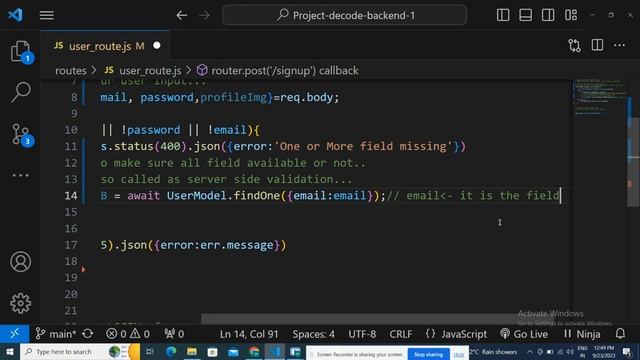Open the notifications bell in the status bar
640x360 pixels.
[620, 334]
